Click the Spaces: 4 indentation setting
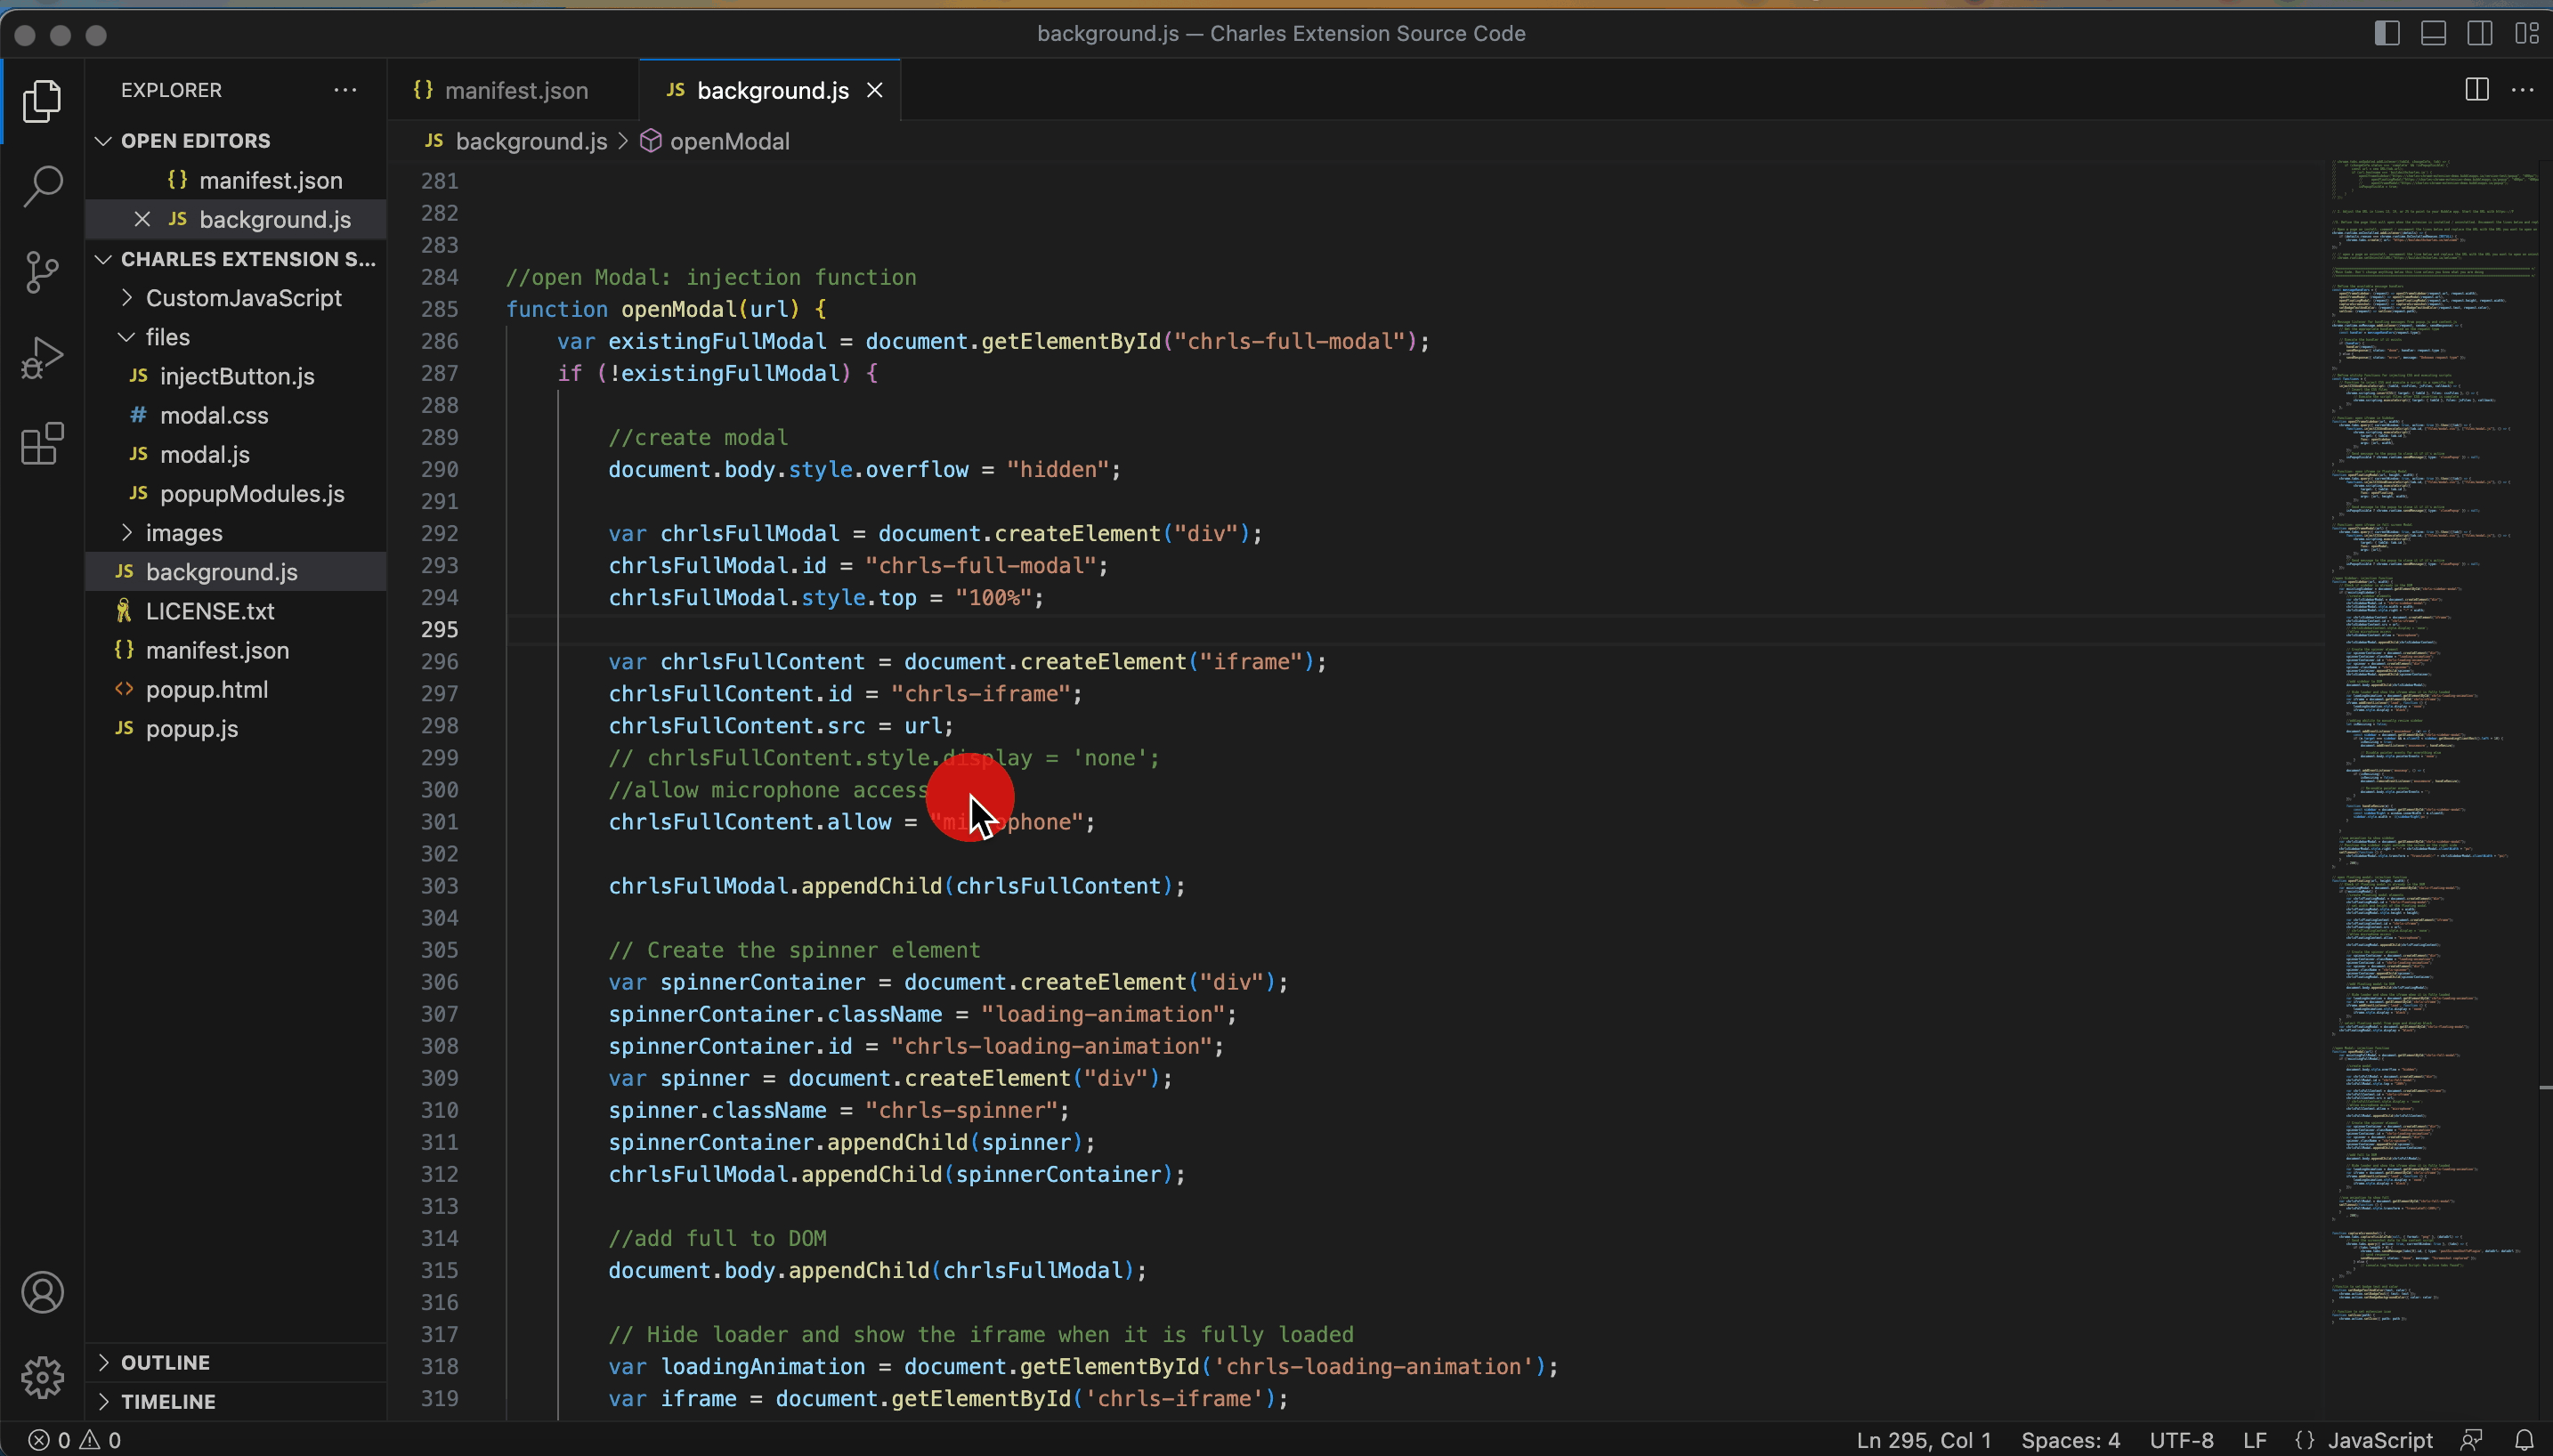This screenshot has height=1456, width=2553. 2070,1440
